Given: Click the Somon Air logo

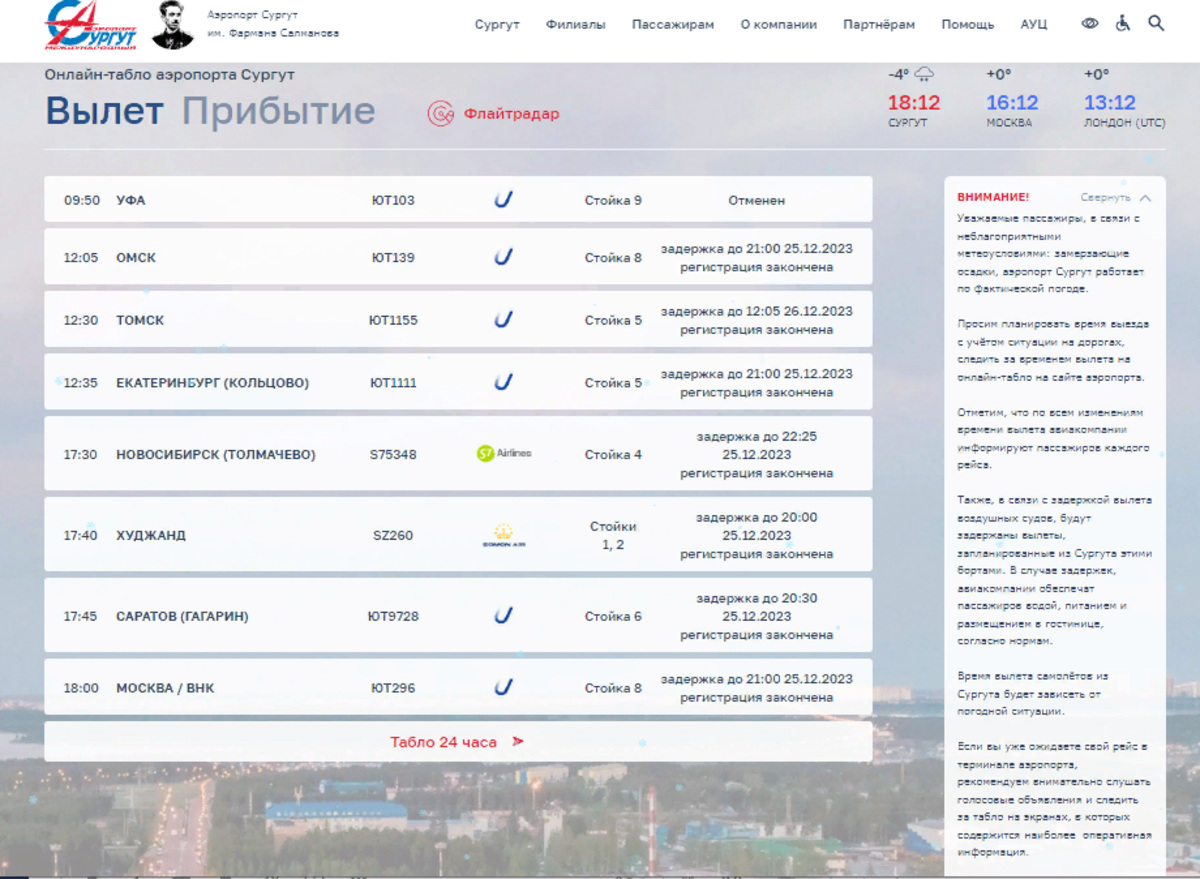Looking at the screenshot, I should click(x=504, y=535).
